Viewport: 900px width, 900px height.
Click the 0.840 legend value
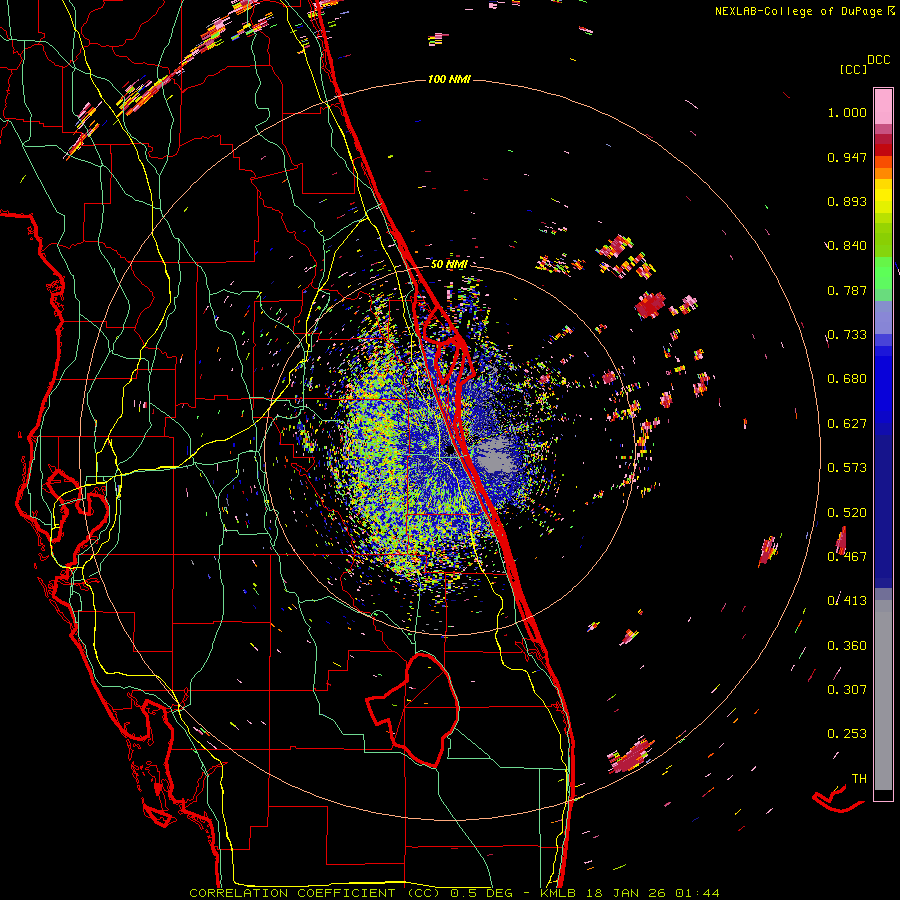pyautogui.click(x=847, y=246)
